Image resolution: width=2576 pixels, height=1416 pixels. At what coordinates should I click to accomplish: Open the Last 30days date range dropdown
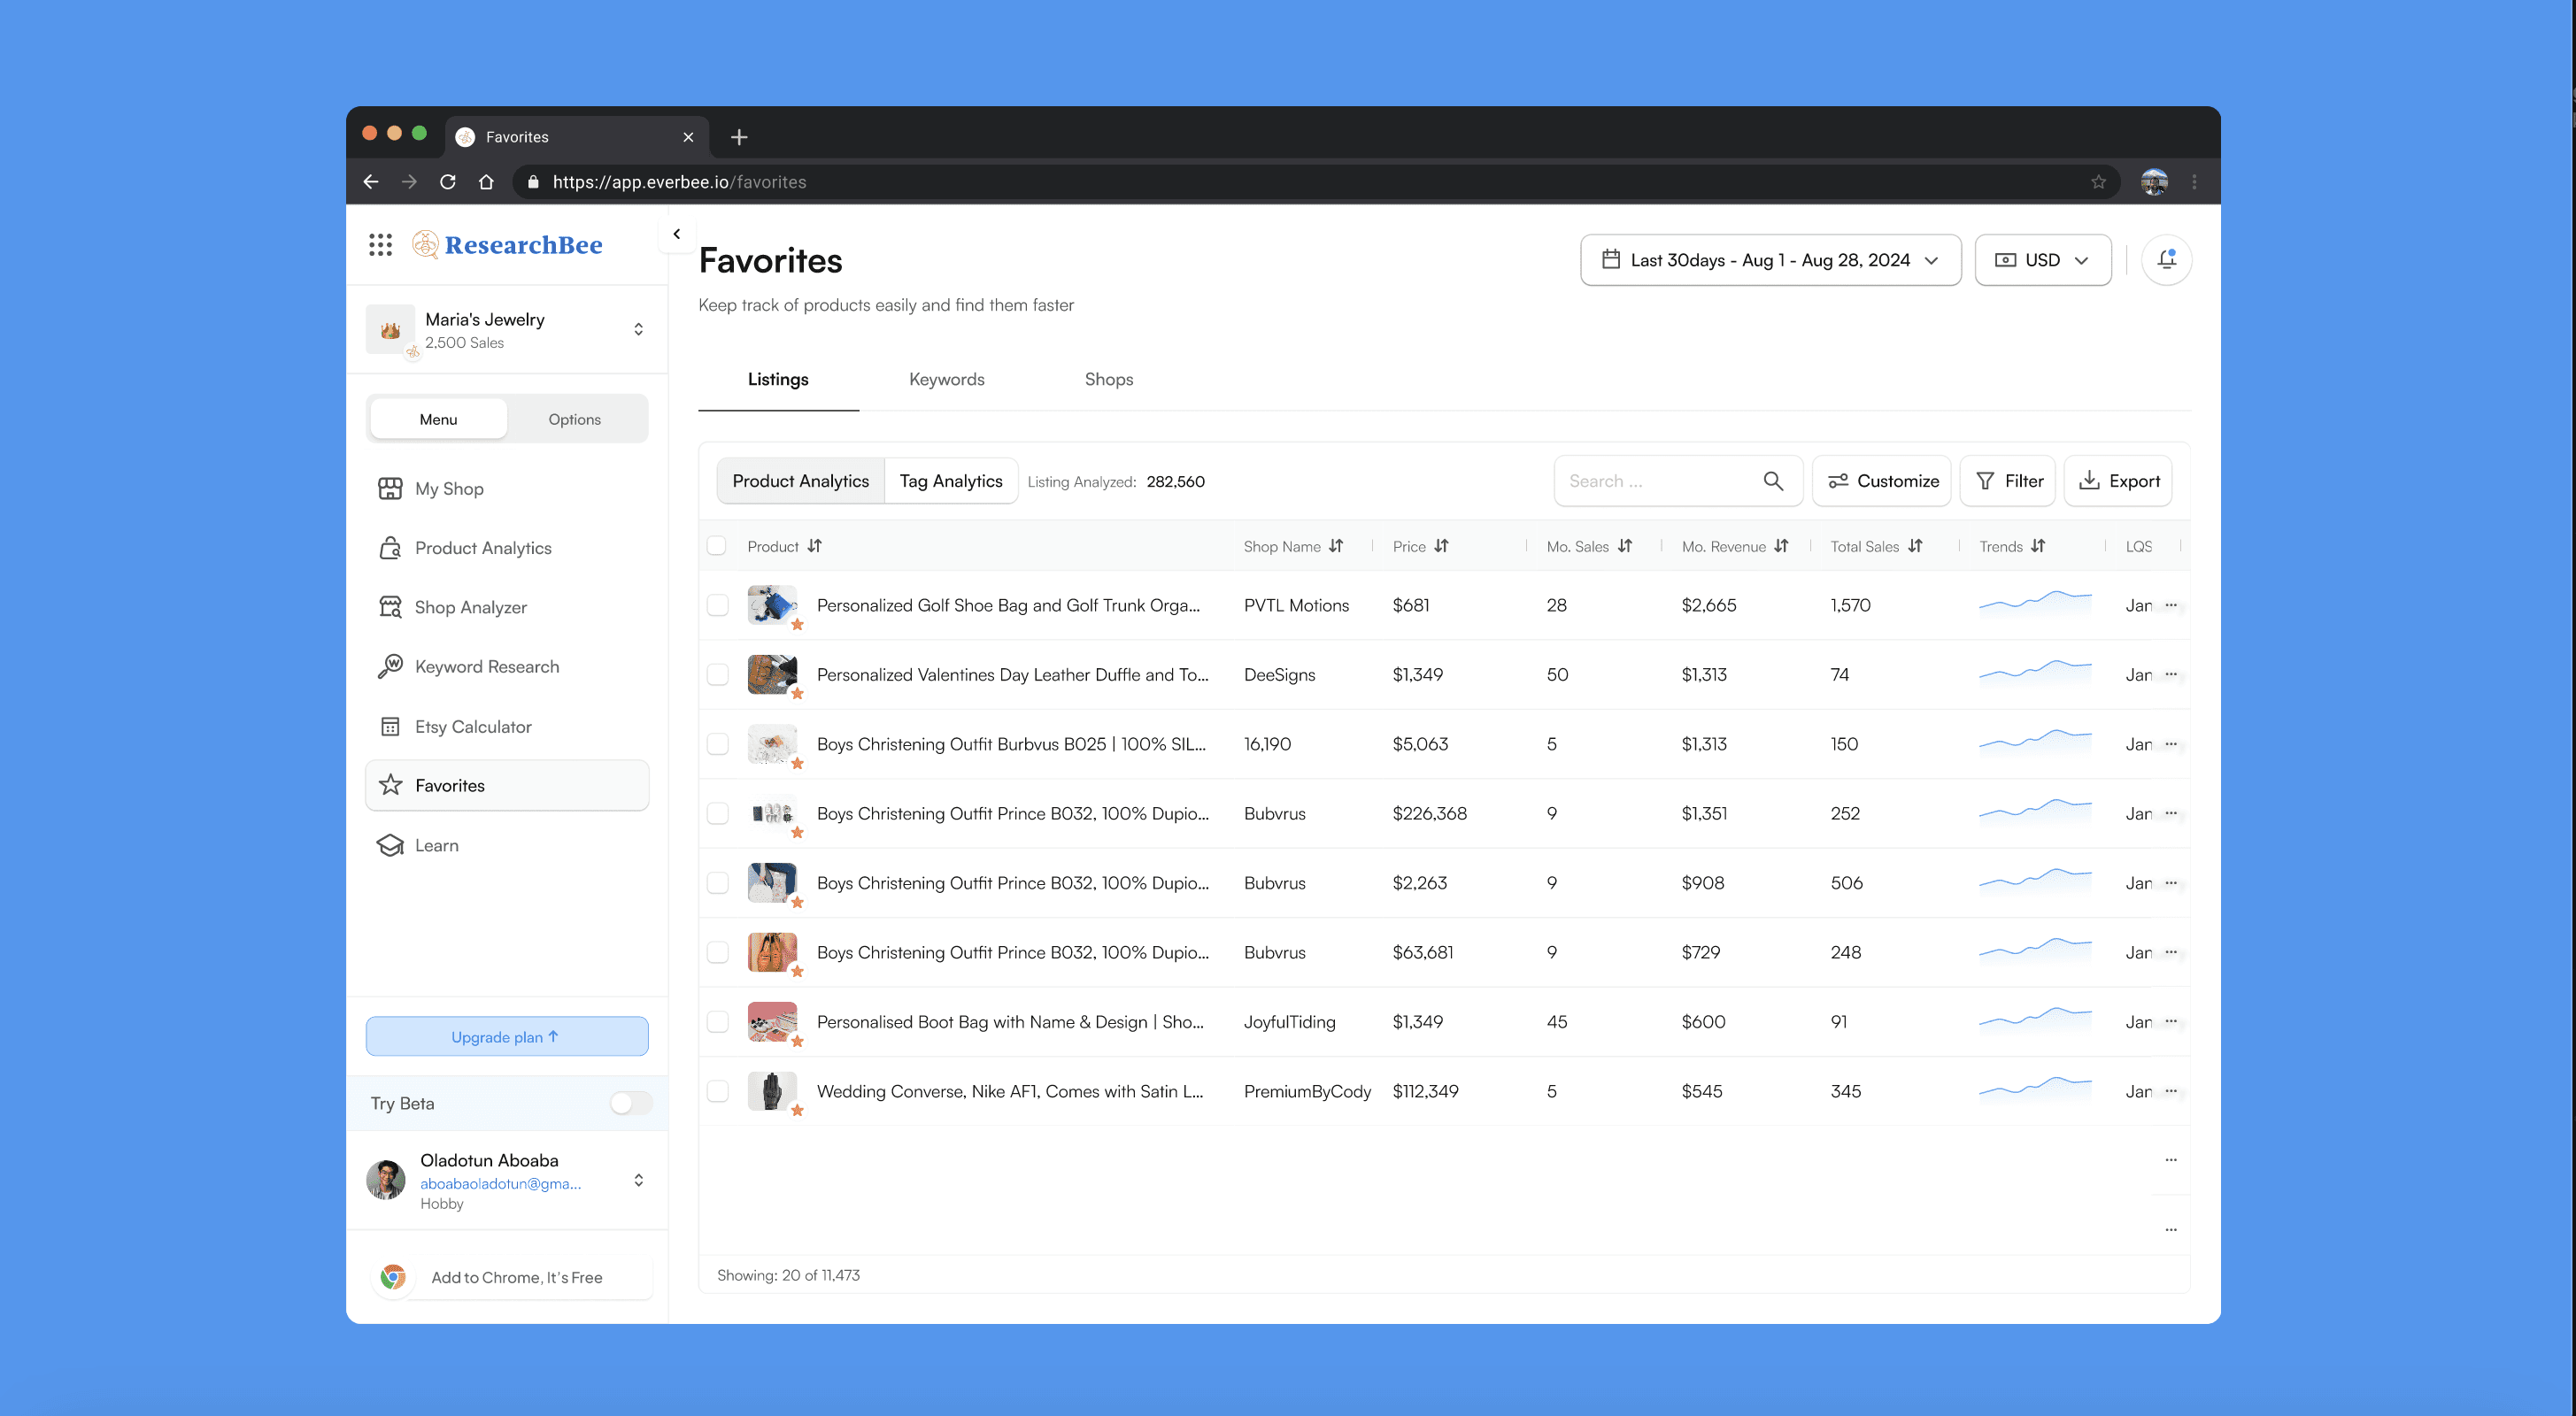(1770, 260)
